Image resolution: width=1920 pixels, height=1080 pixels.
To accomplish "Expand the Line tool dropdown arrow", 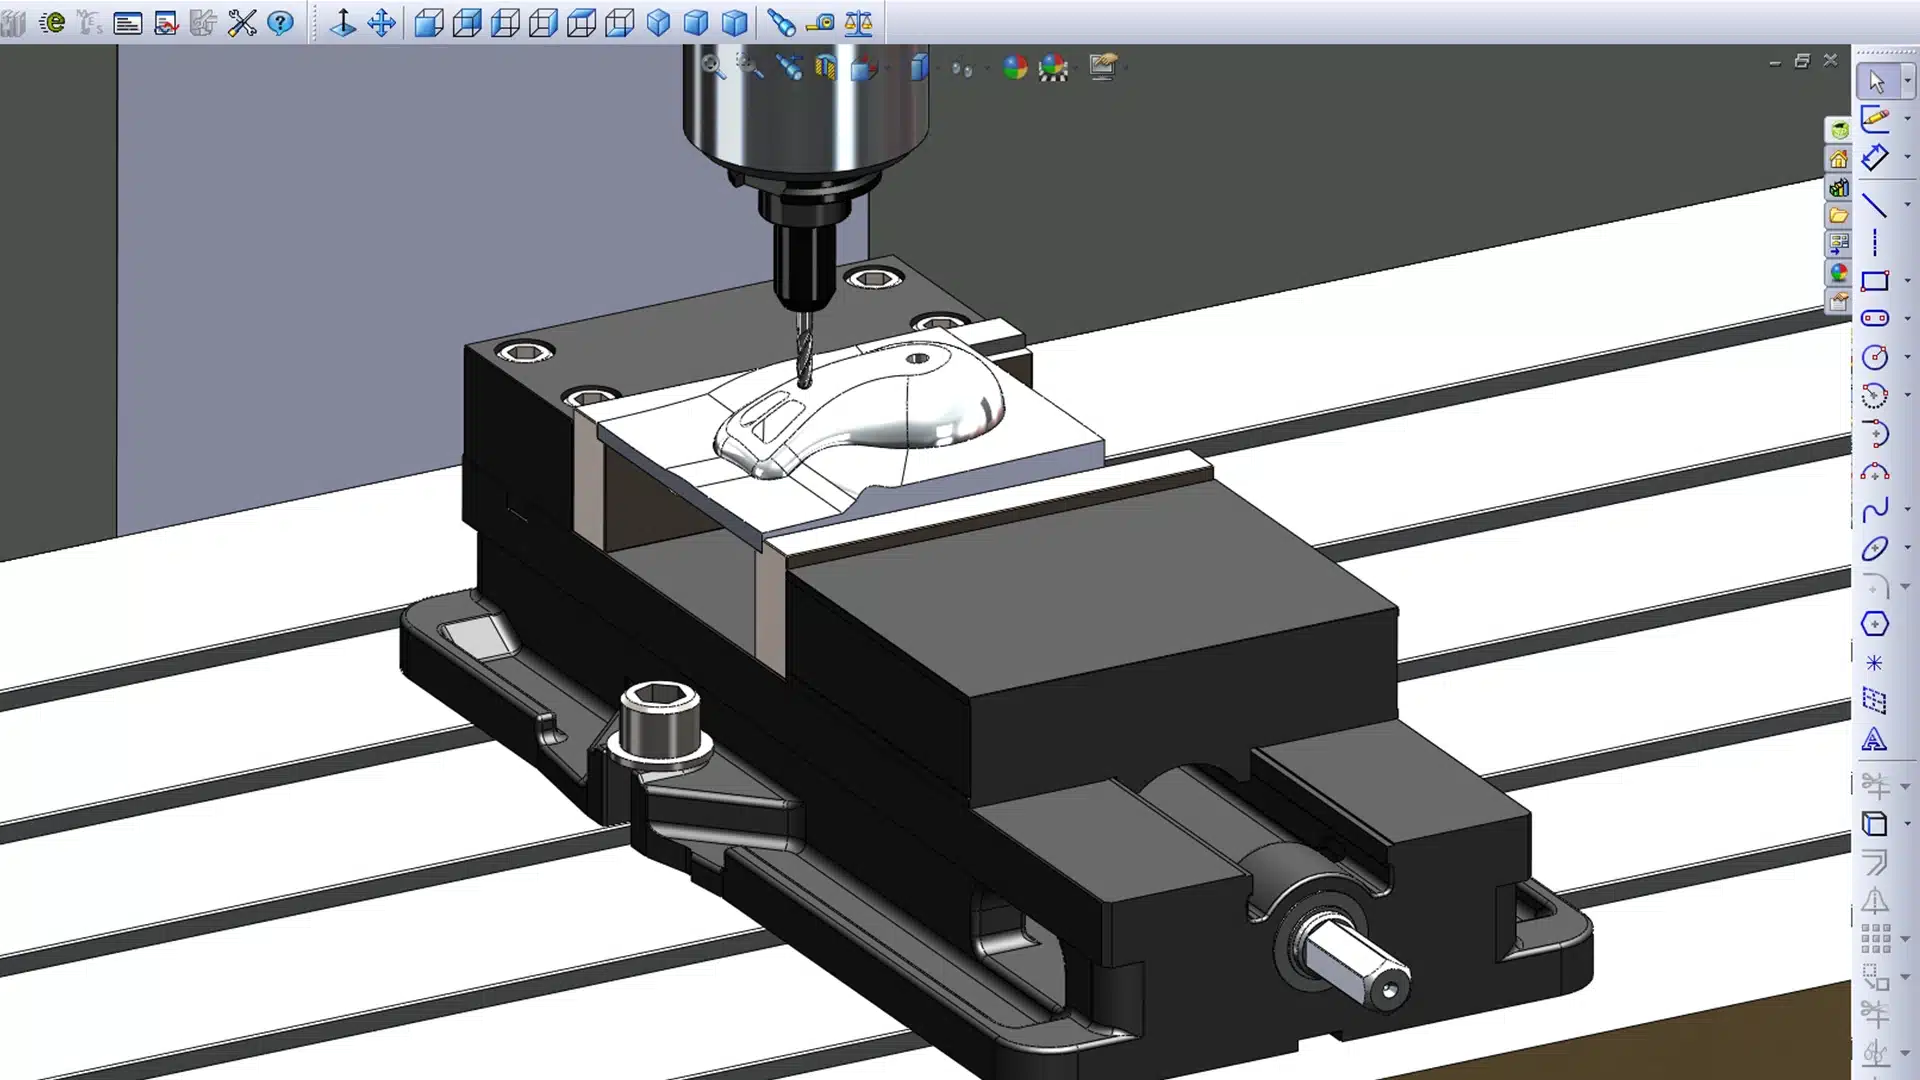I will (1907, 205).
